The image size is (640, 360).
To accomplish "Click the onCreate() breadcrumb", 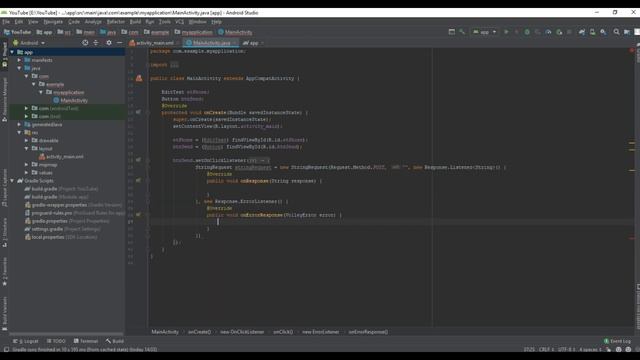I will tap(199, 332).
